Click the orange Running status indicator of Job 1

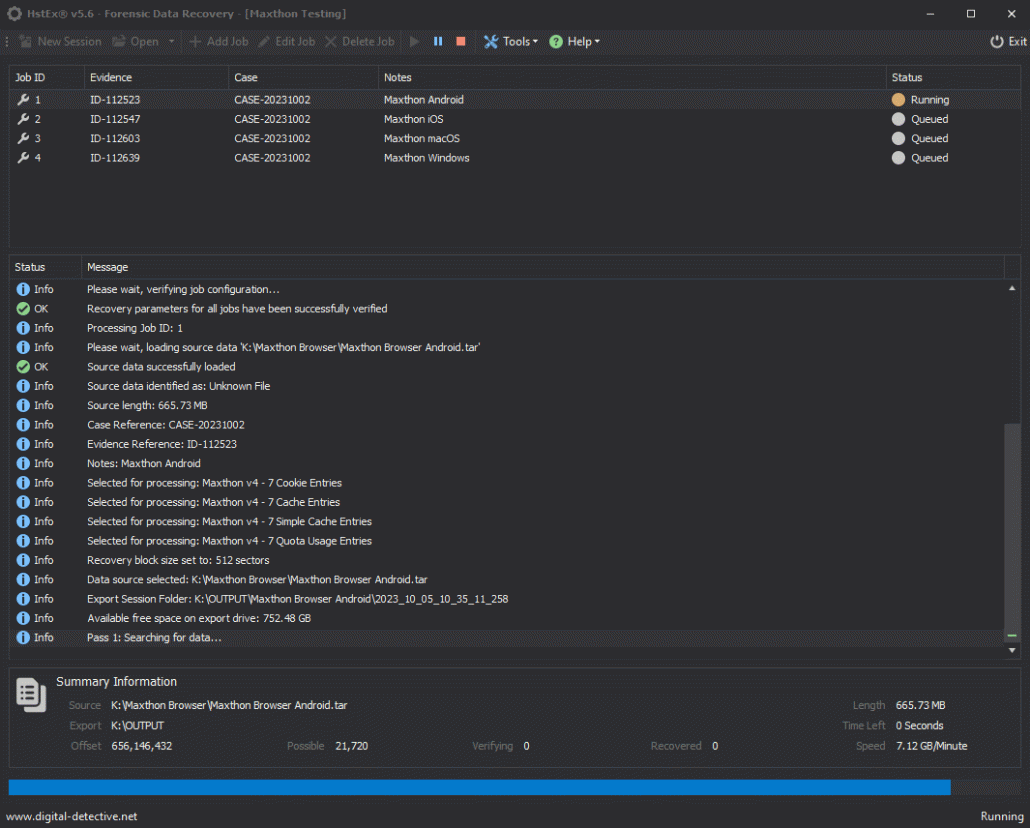(898, 100)
